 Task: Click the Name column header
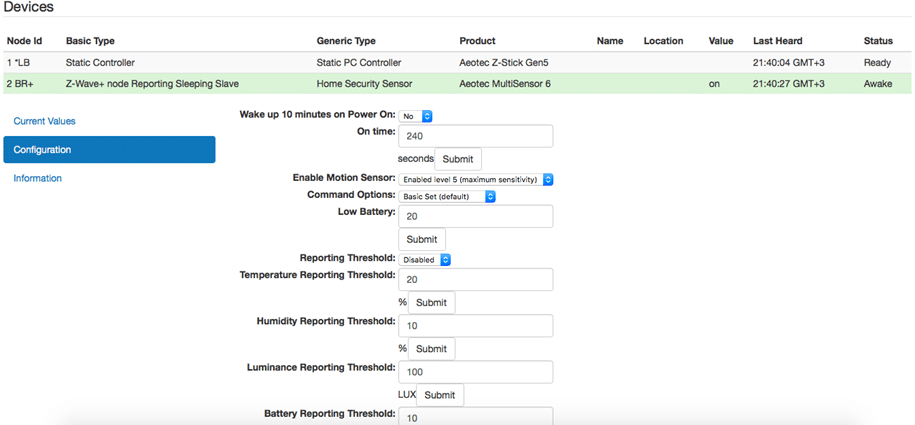[610, 41]
